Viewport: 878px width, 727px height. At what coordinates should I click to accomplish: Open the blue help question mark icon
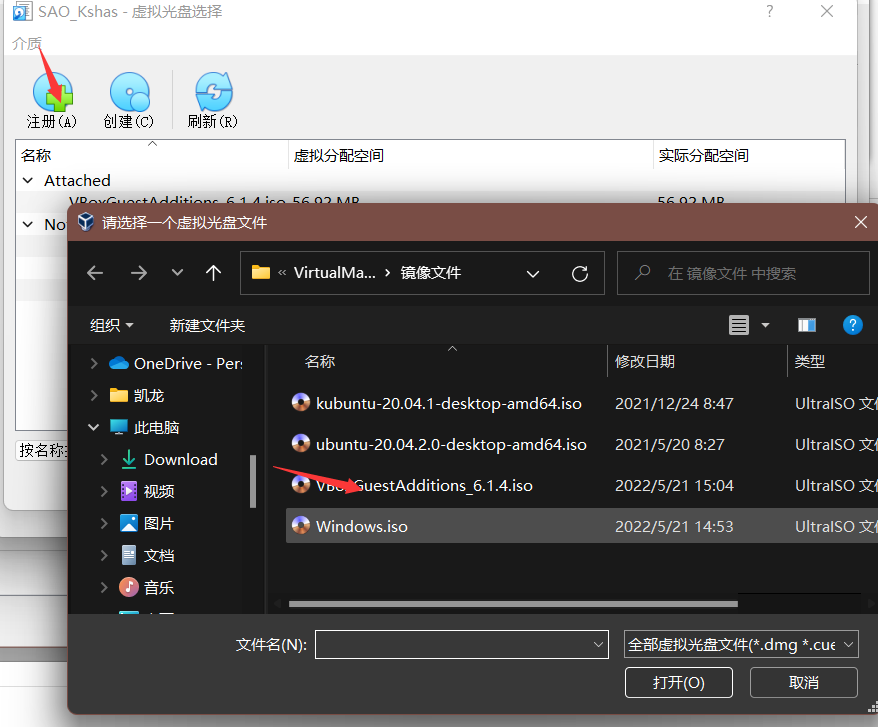(x=852, y=325)
